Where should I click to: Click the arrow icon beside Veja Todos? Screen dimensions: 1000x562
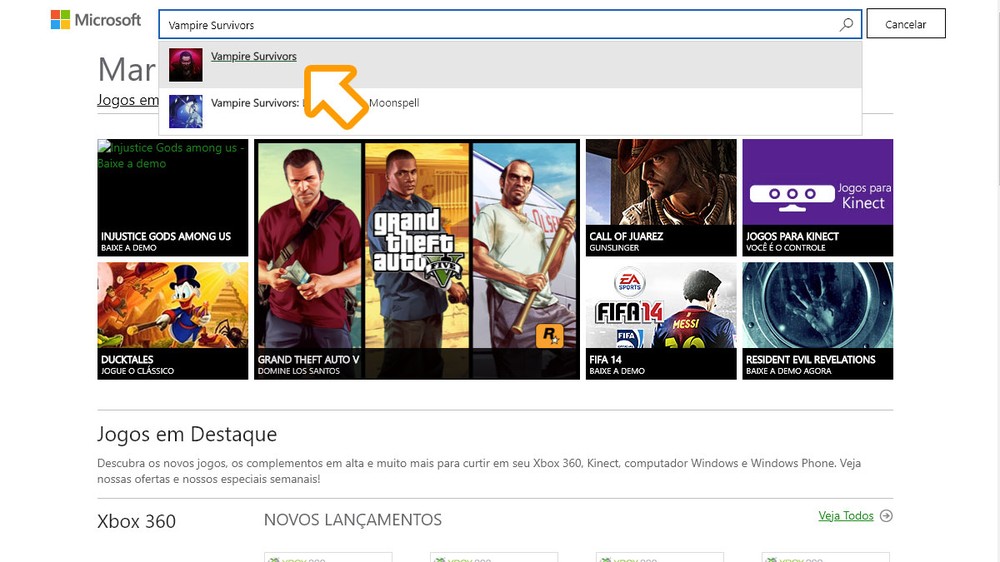coord(886,515)
